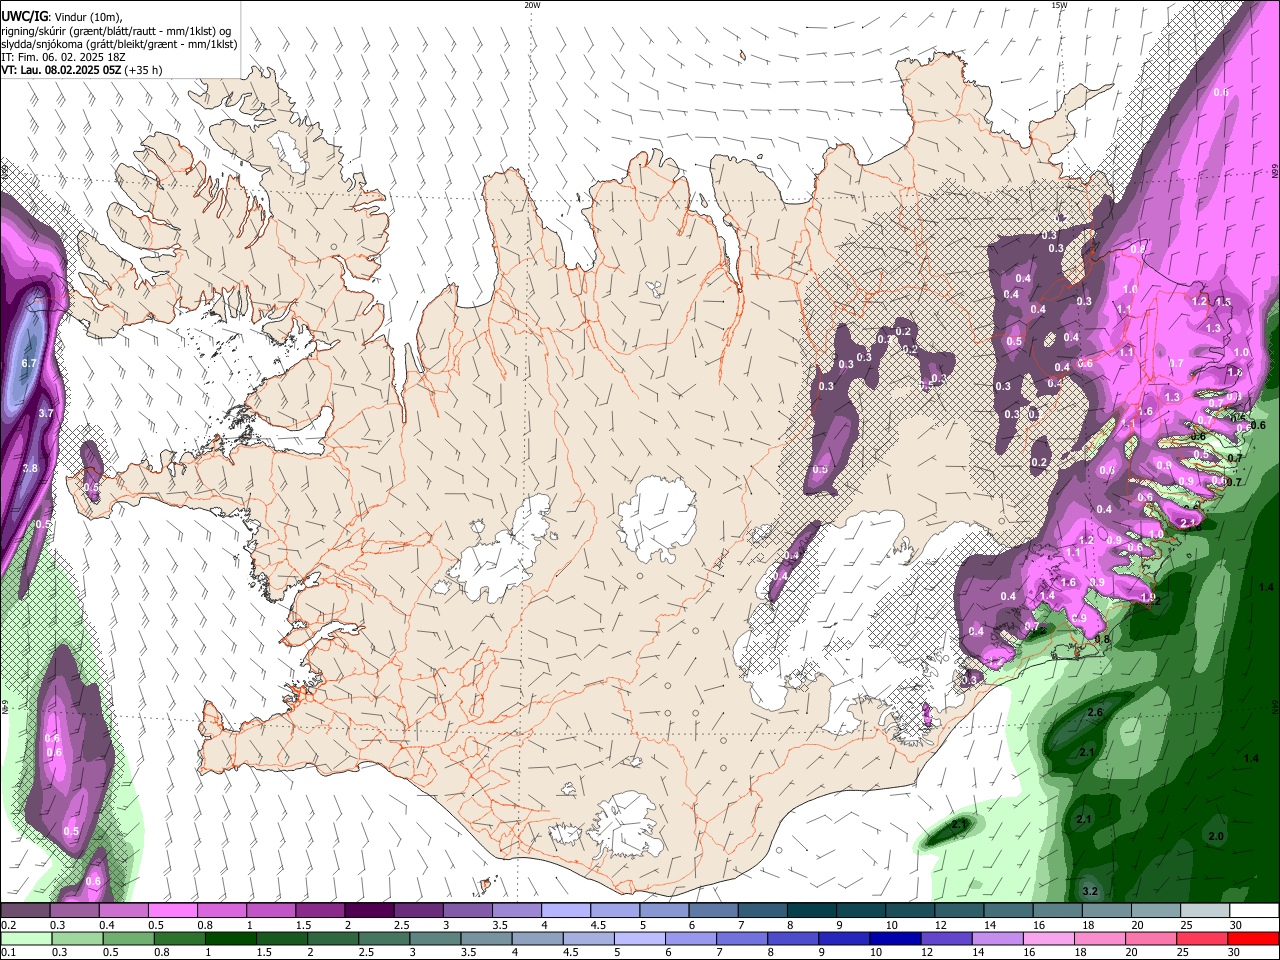Click the 3.7 precipitation value
The height and width of the screenshot is (960, 1280).
point(46,413)
